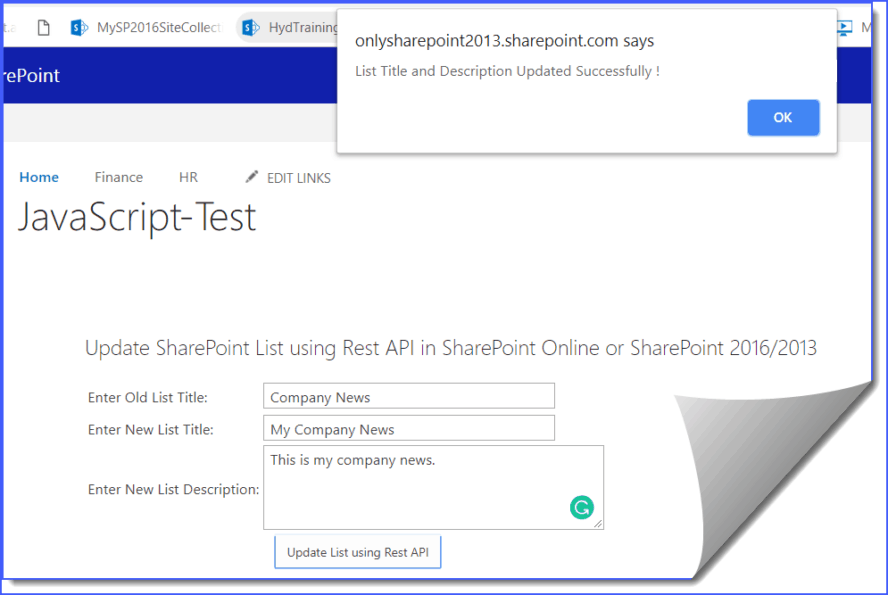Viewport: 888px width, 595px height.
Task: Click the partial tab icon at top-left corner
Action: pyautogui.click(x=8, y=27)
